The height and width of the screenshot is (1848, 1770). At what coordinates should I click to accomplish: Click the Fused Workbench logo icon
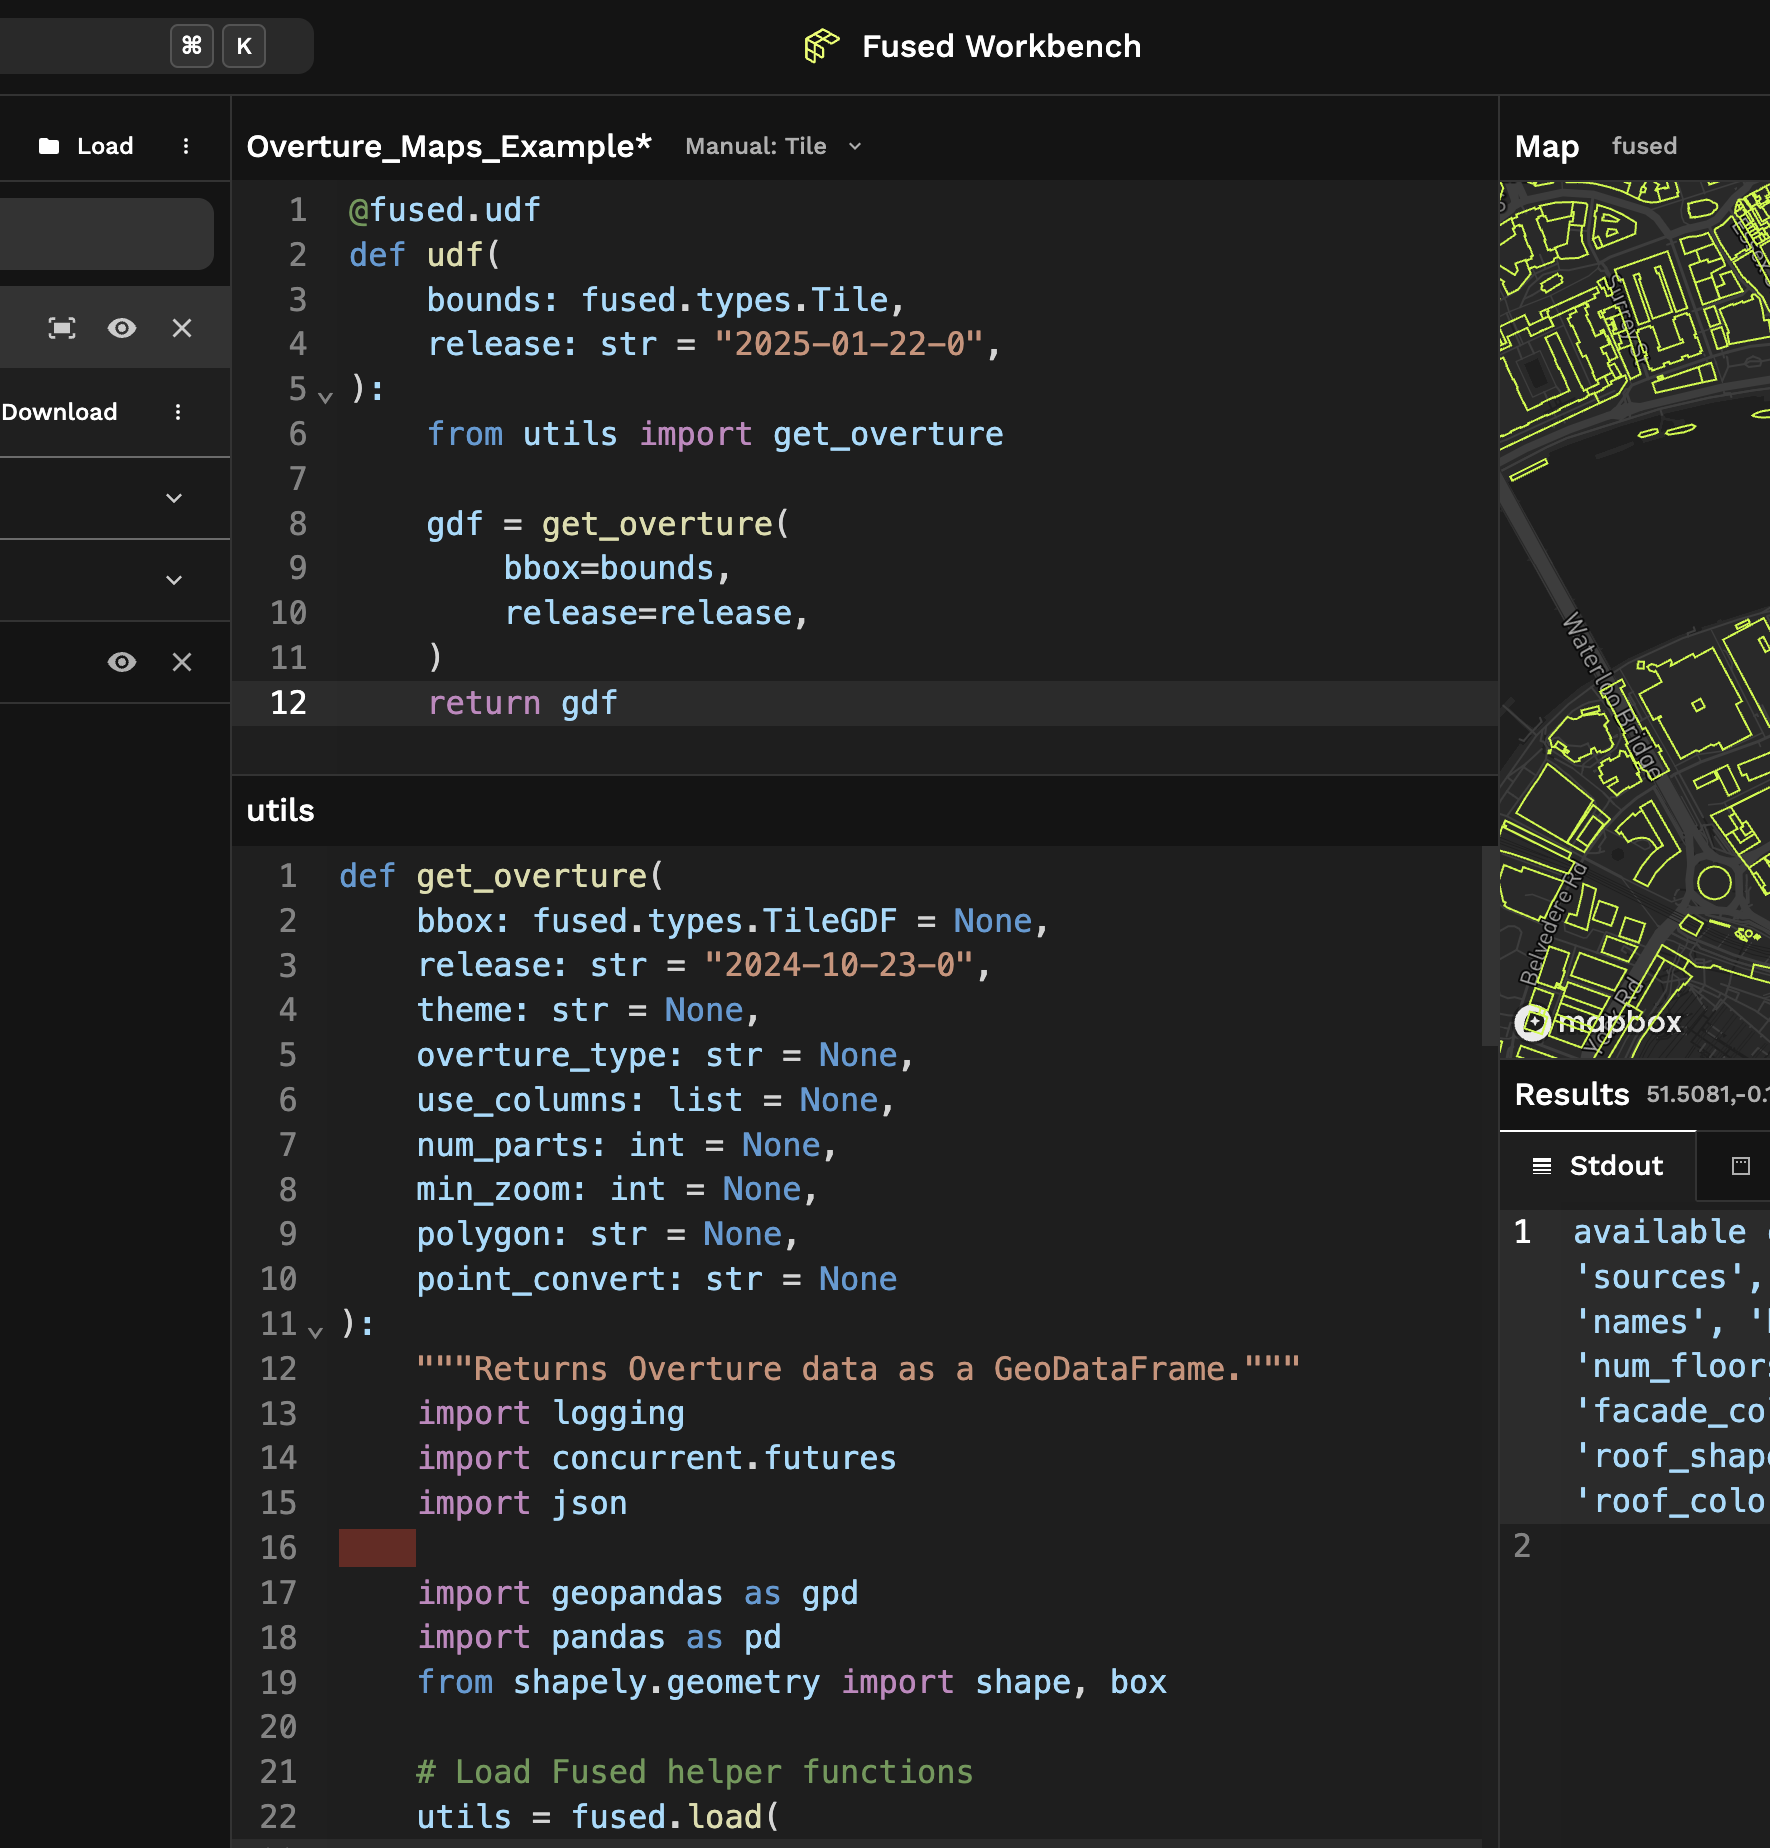822,46
